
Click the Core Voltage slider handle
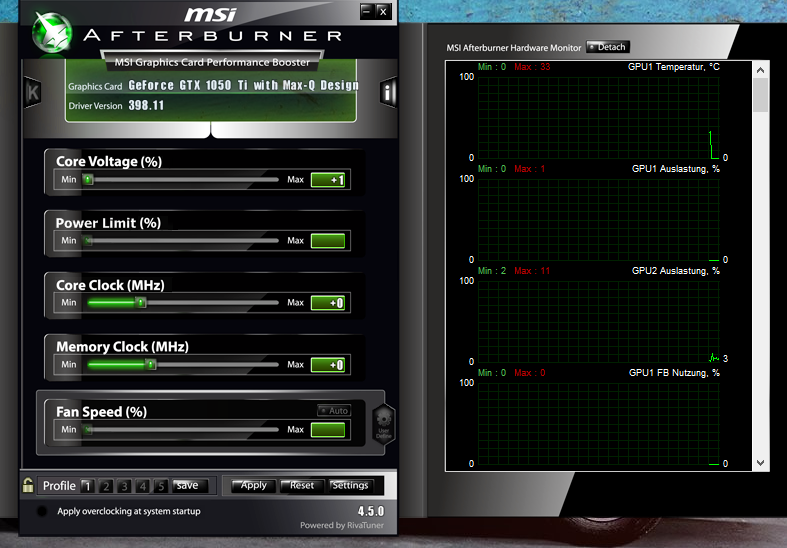(88, 179)
